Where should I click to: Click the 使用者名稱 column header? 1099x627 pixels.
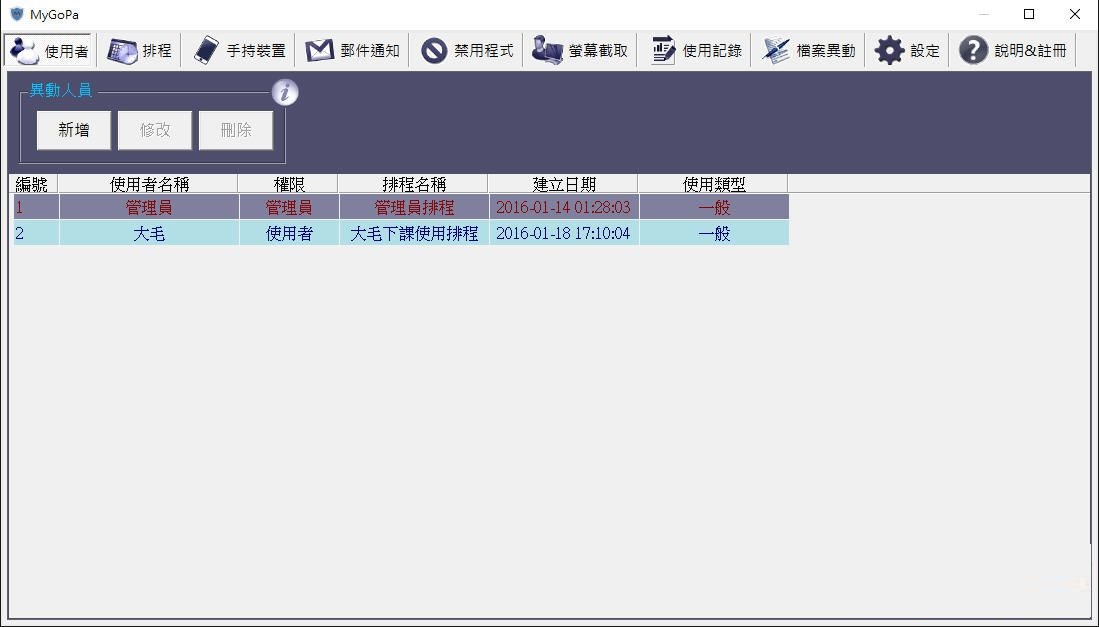click(149, 184)
